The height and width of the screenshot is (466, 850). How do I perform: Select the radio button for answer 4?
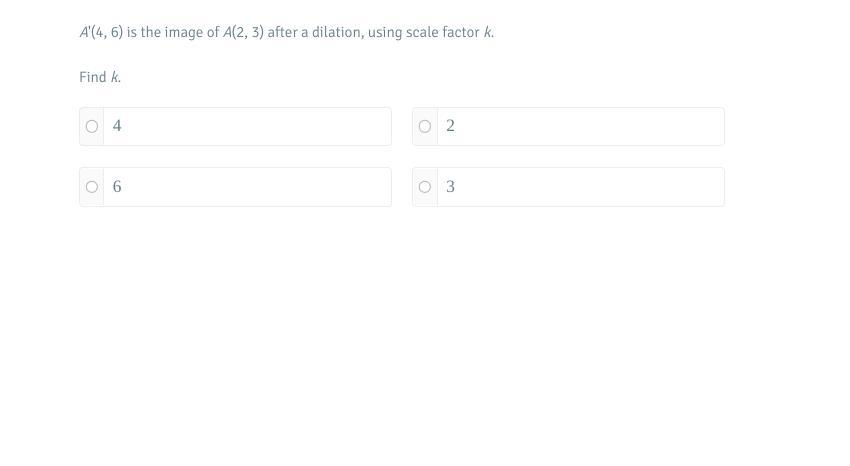pyautogui.click(x=92, y=126)
